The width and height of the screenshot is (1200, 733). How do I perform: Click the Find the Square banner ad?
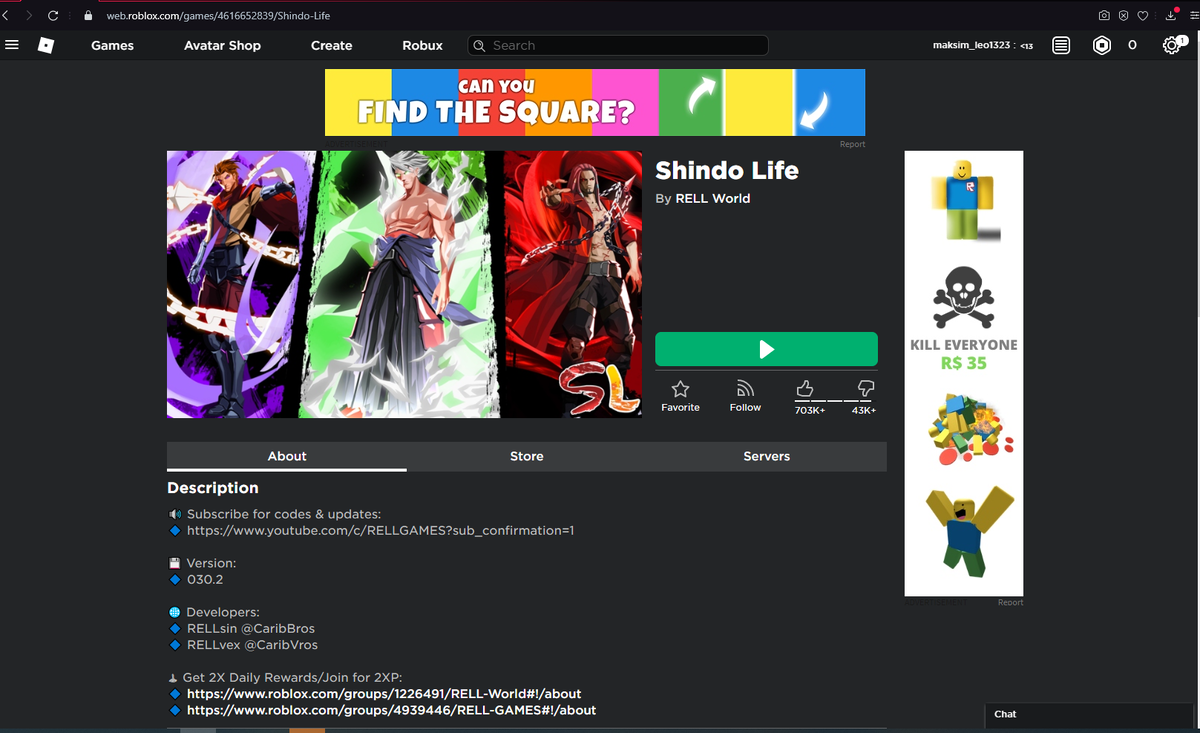[x=595, y=102]
